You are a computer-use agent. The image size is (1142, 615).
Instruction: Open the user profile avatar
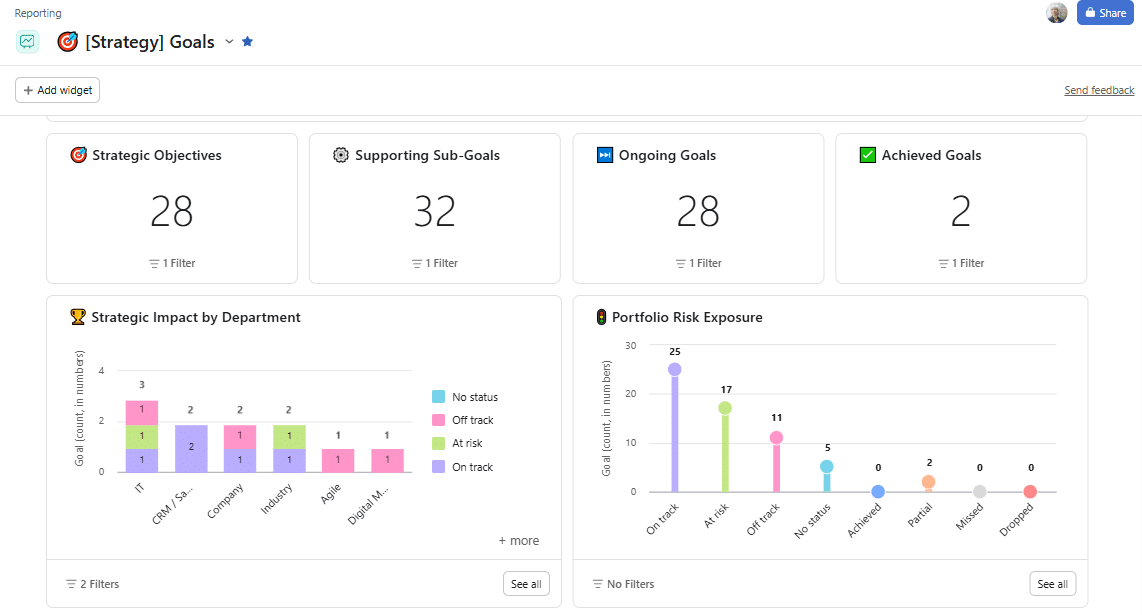point(1057,12)
